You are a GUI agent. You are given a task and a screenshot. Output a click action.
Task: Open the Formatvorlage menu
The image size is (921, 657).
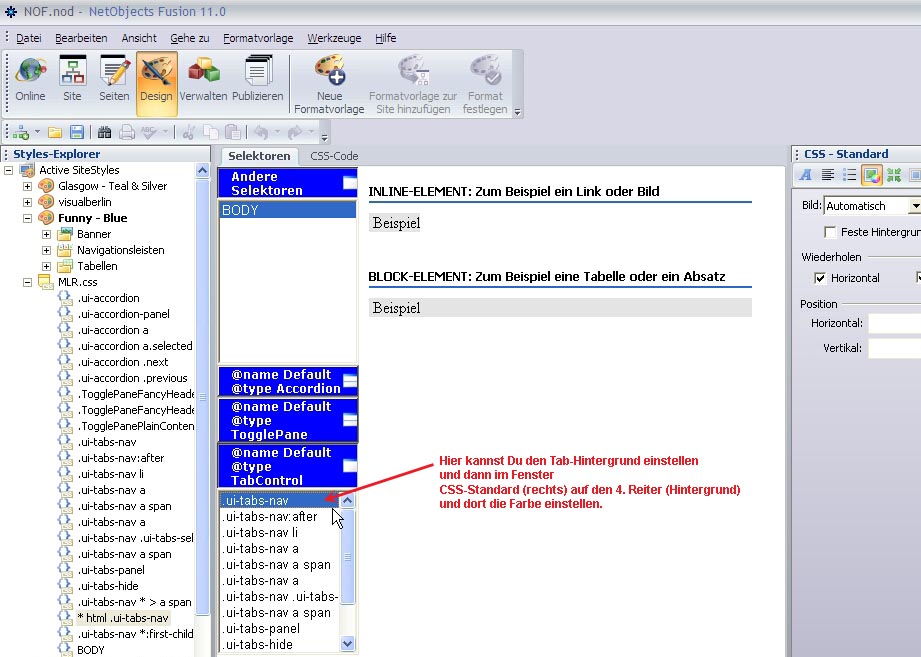[258, 38]
